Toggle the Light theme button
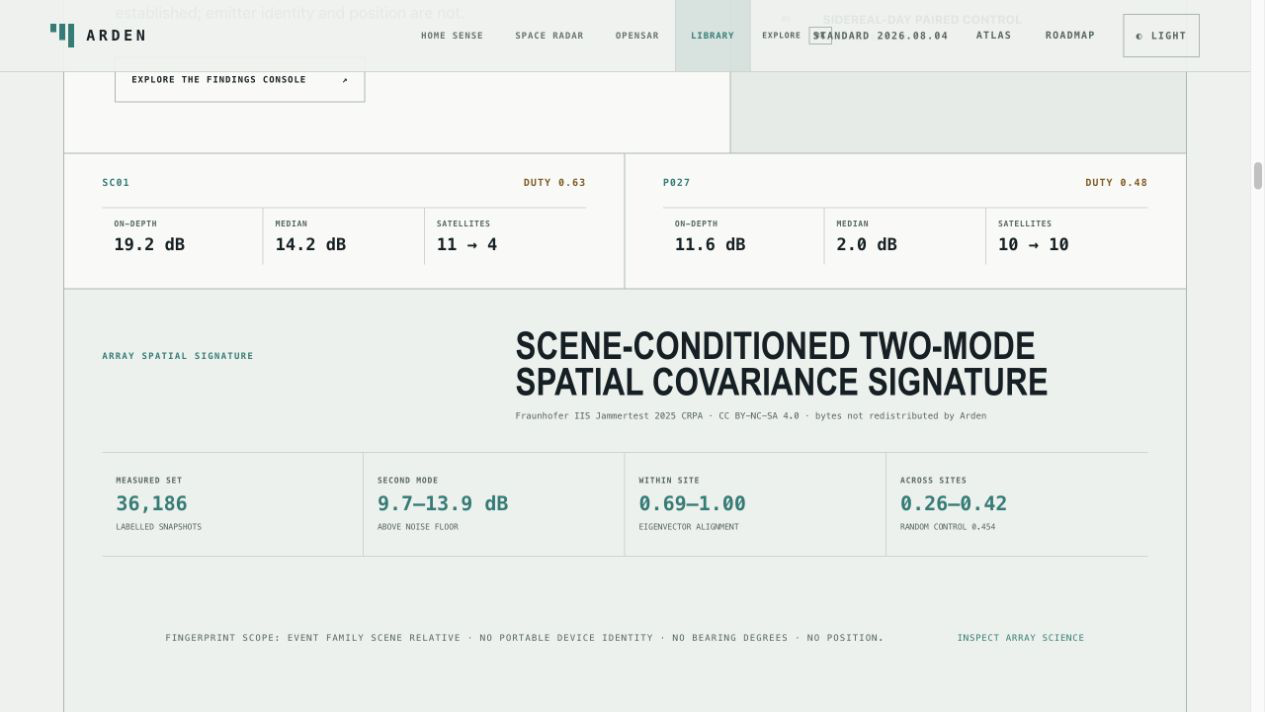1265x712 pixels. click(1161, 36)
